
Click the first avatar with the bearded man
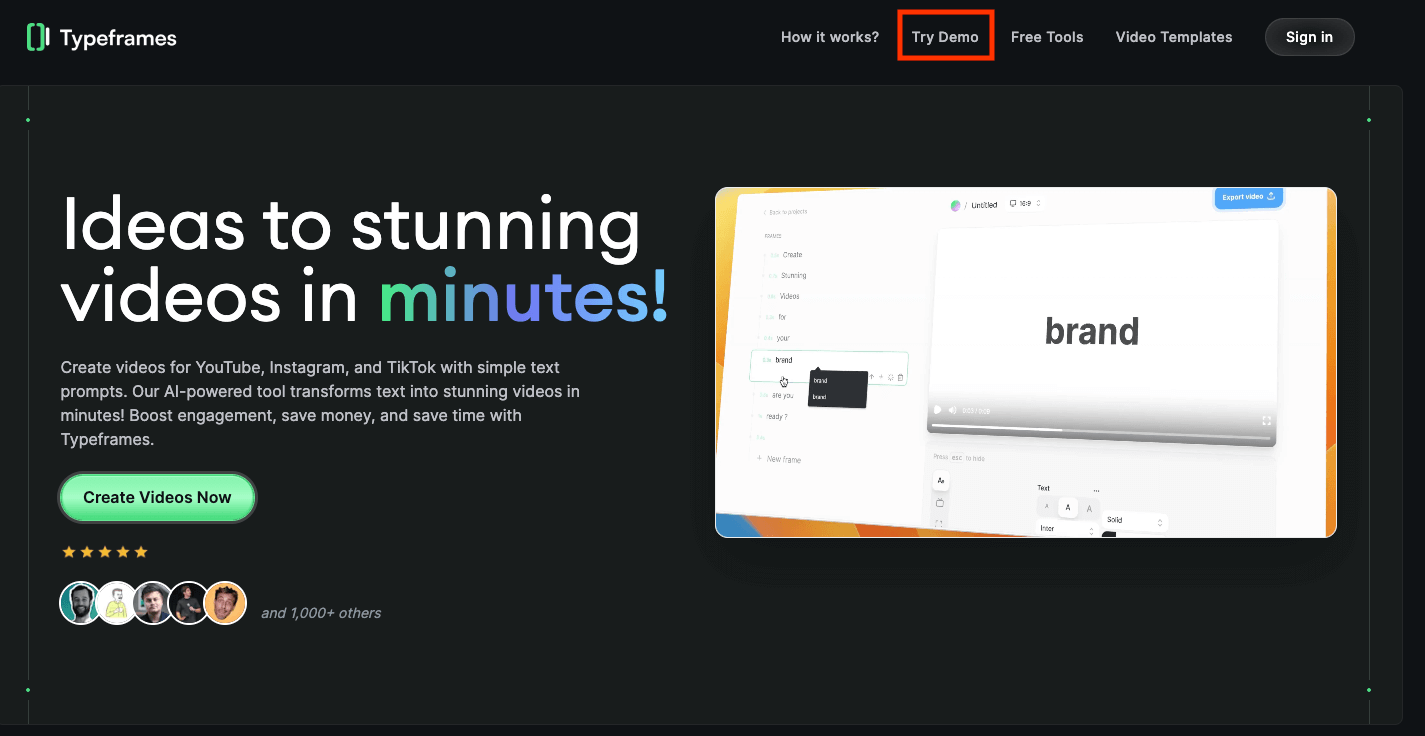coord(80,603)
